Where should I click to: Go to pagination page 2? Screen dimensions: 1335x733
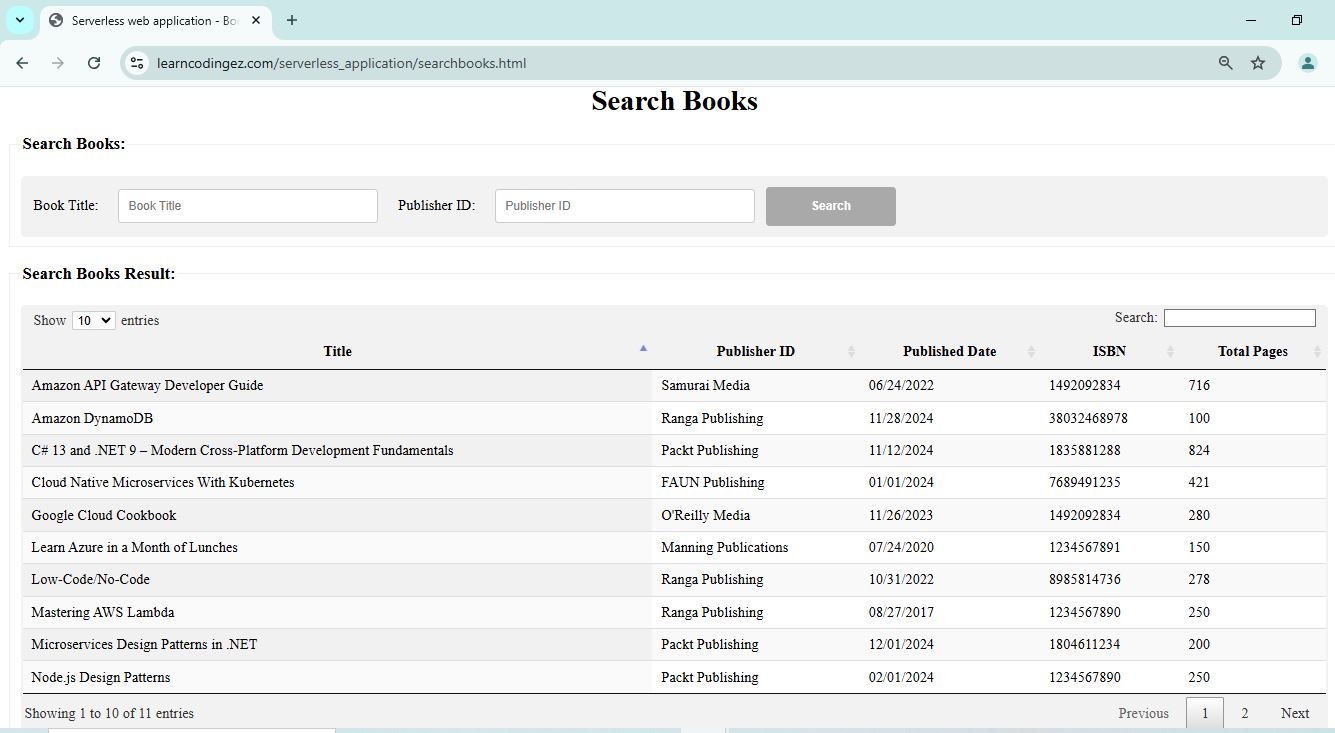point(1245,713)
